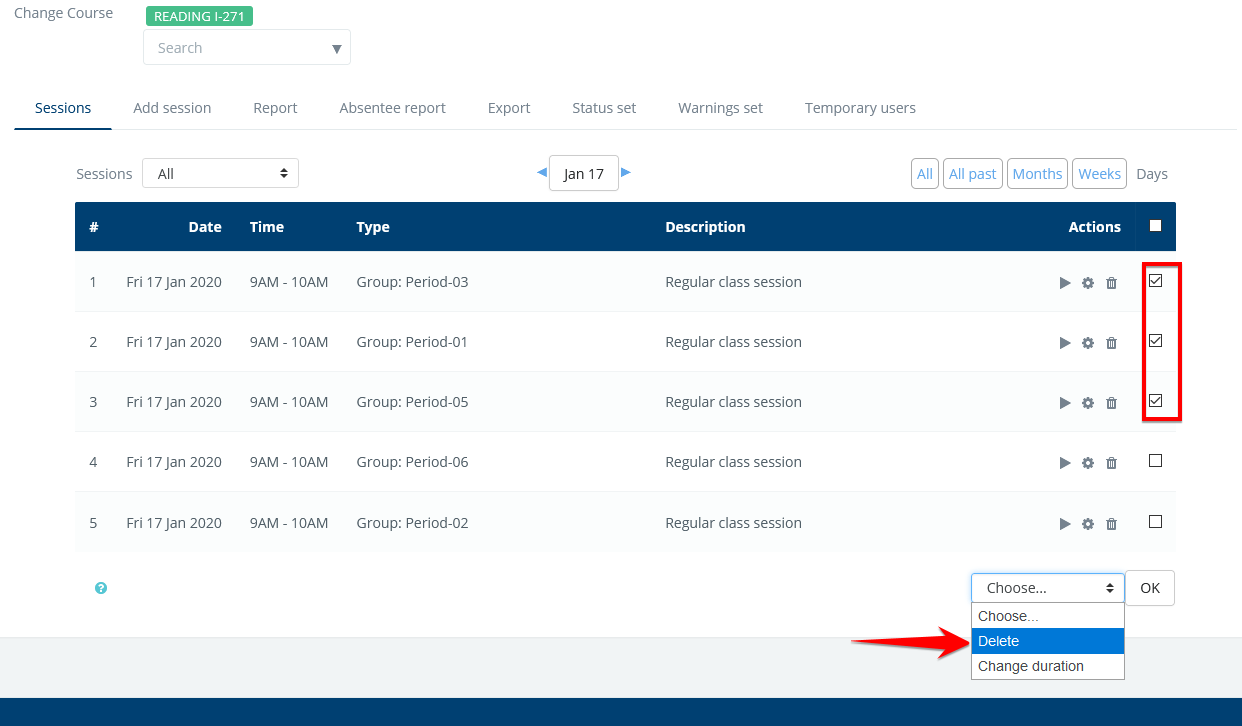Screen dimensions: 1242x726
Task: Check the Period-06 session checkbox
Action: point(1155,461)
